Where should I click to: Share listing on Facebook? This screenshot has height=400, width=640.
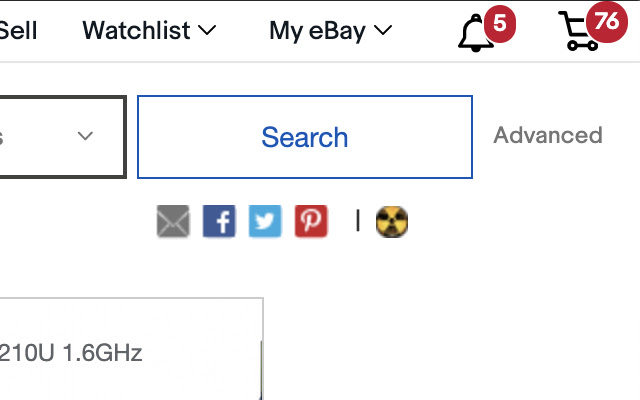pyautogui.click(x=219, y=221)
